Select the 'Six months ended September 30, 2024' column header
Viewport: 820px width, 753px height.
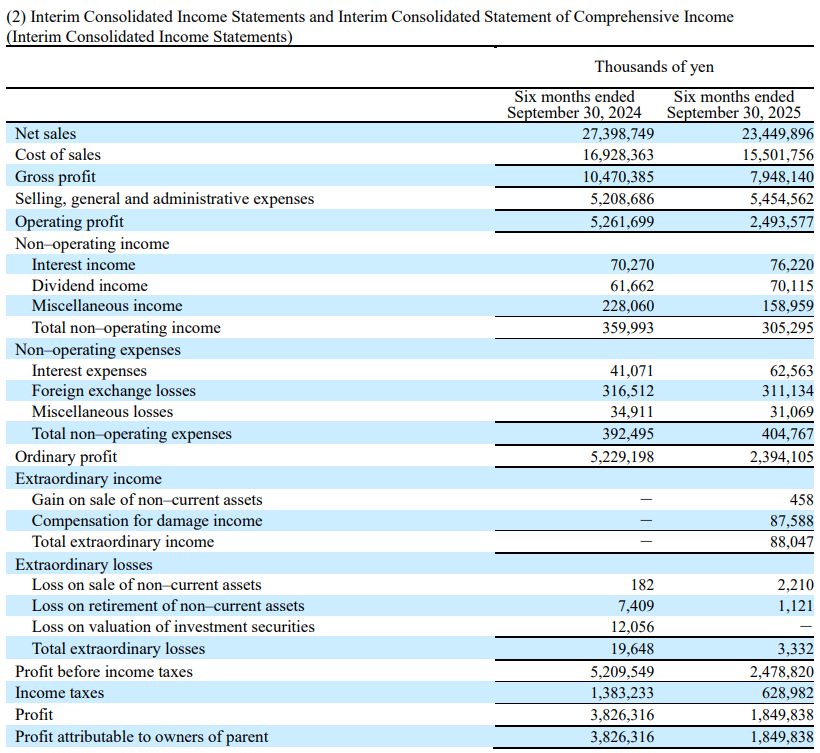click(574, 105)
